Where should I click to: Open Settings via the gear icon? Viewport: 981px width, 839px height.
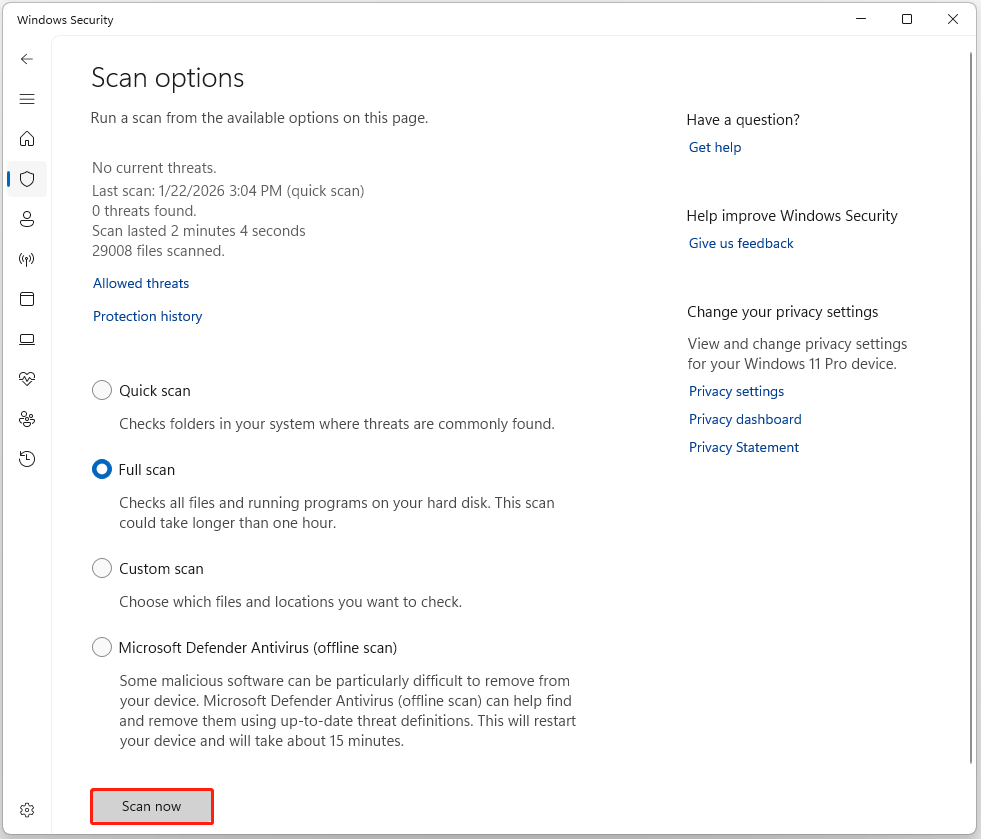pyautogui.click(x=27, y=810)
